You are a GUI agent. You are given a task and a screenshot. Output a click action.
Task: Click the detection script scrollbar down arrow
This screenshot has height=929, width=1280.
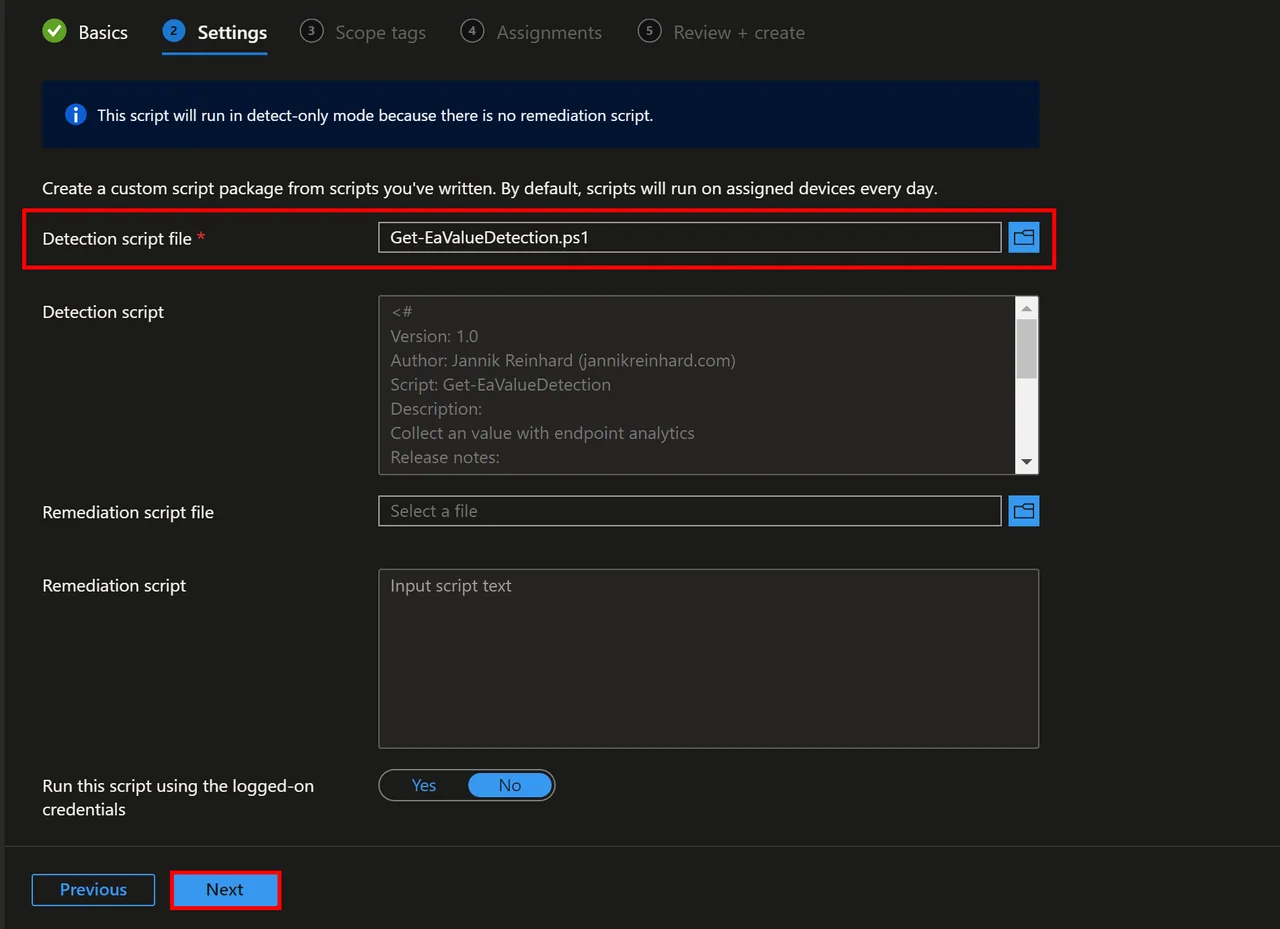point(1027,462)
